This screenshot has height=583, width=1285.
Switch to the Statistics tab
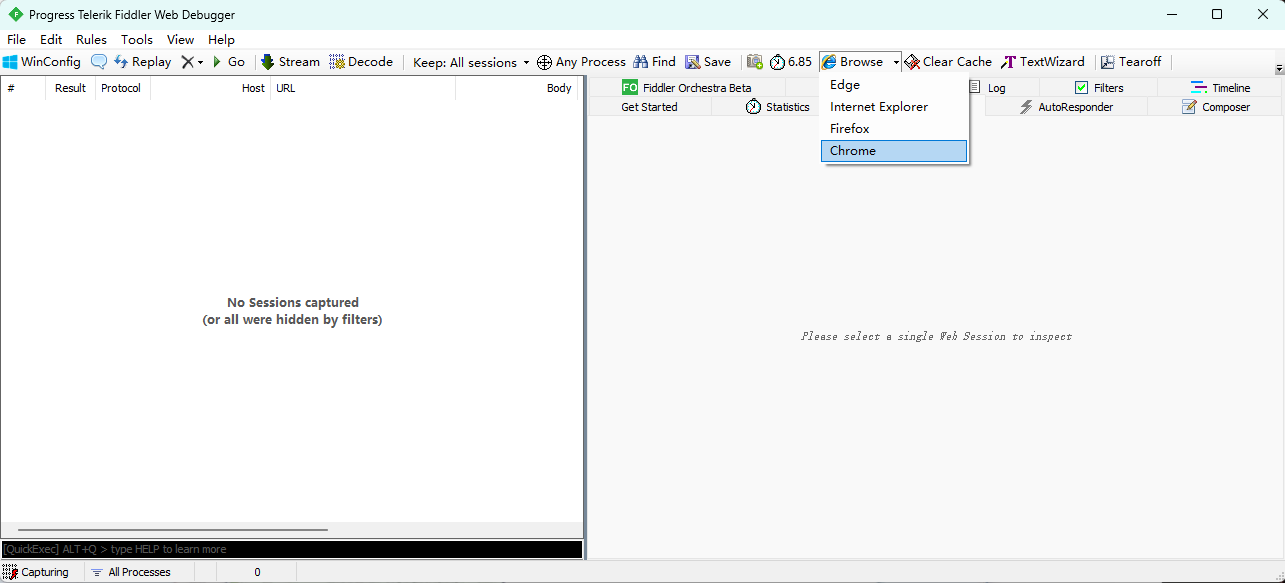point(778,107)
